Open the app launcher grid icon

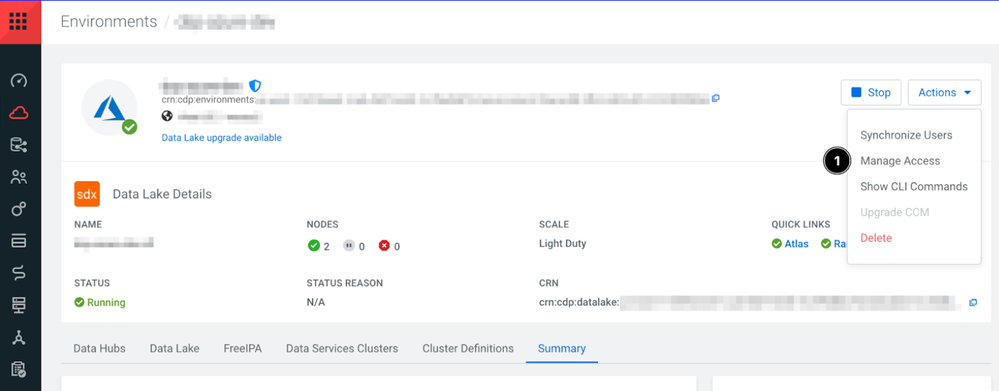tap(18, 21)
